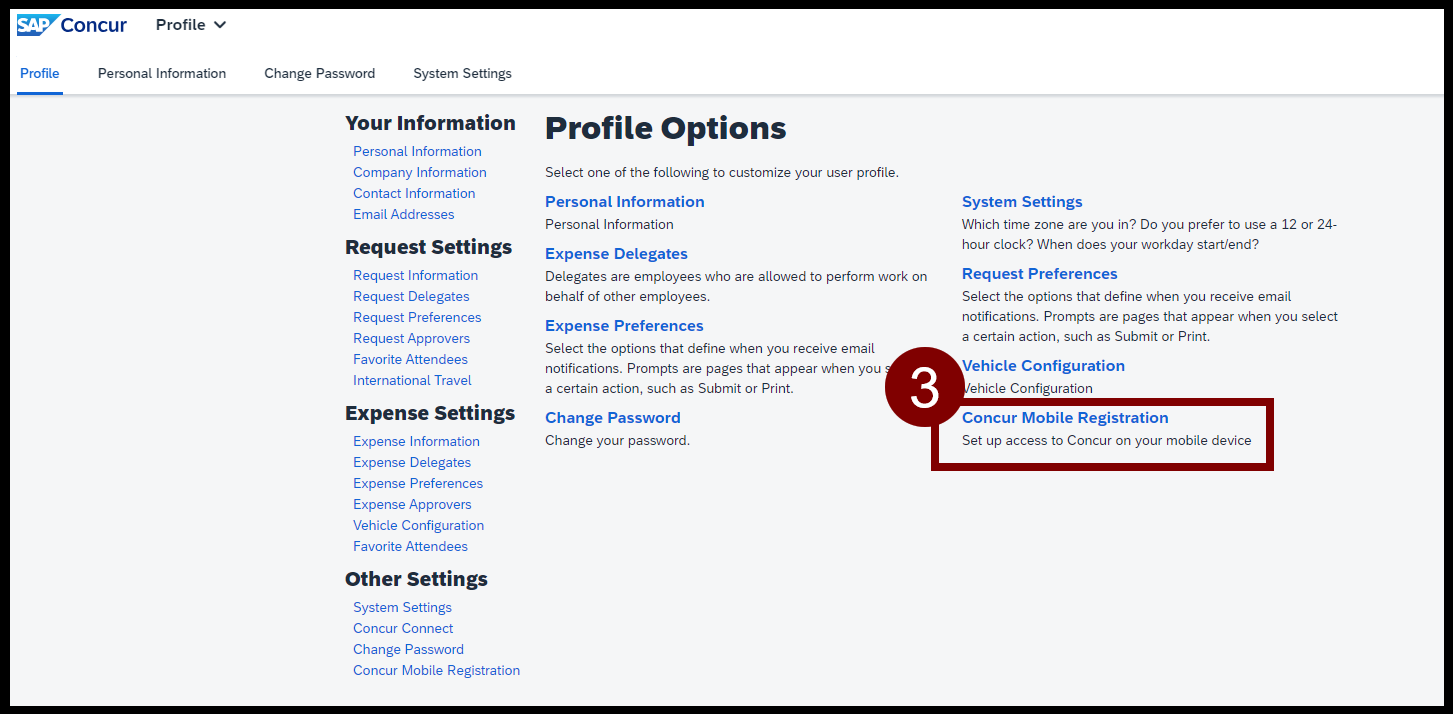The height and width of the screenshot is (714, 1453).
Task: Open Concur Mobile Registration heading in Profile Options
Action: [1065, 418]
